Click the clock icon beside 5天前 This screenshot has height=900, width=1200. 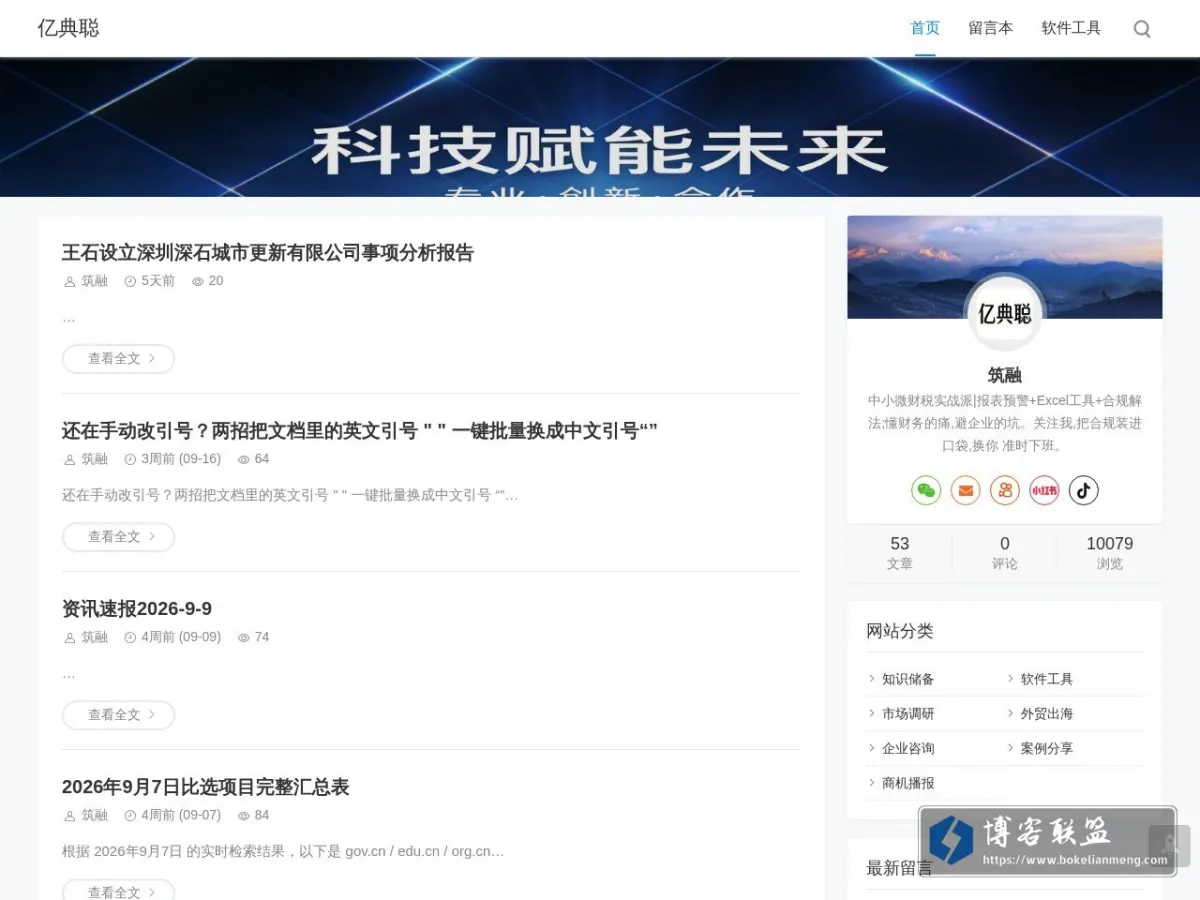pyautogui.click(x=130, y=282)
